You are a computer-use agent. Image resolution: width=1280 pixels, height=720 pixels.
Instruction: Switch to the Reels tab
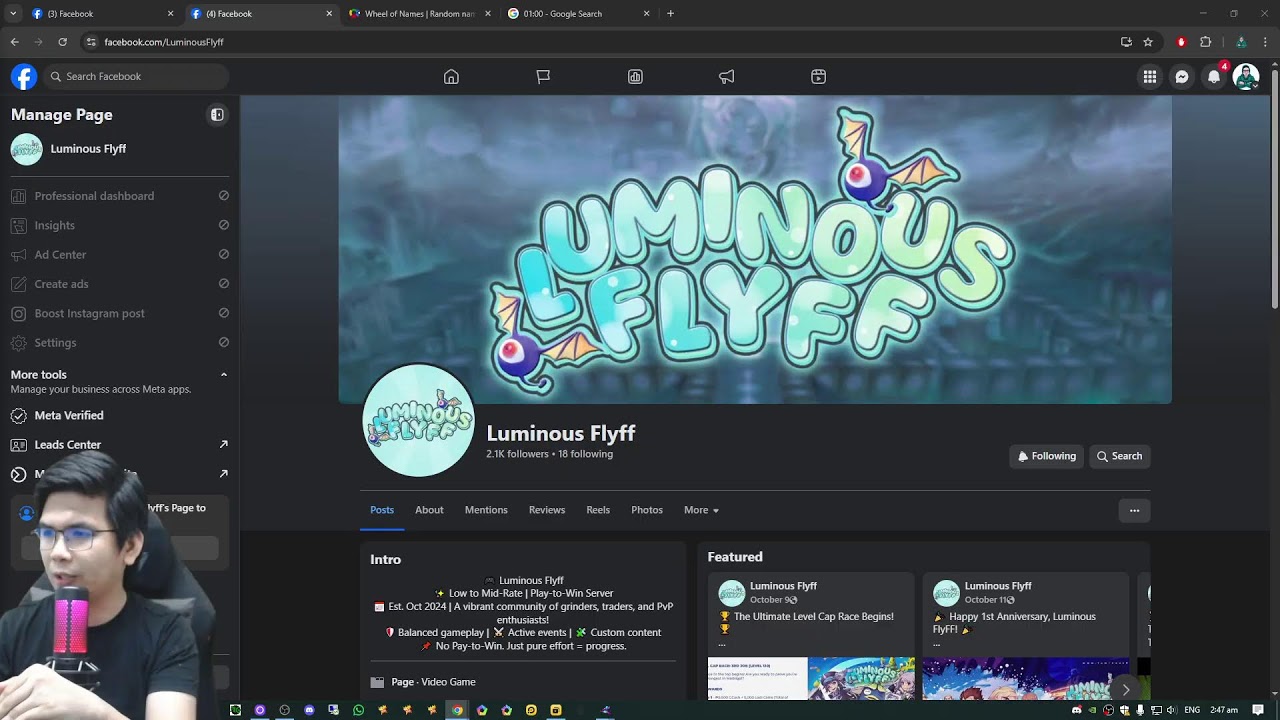(x=598, y=510)
